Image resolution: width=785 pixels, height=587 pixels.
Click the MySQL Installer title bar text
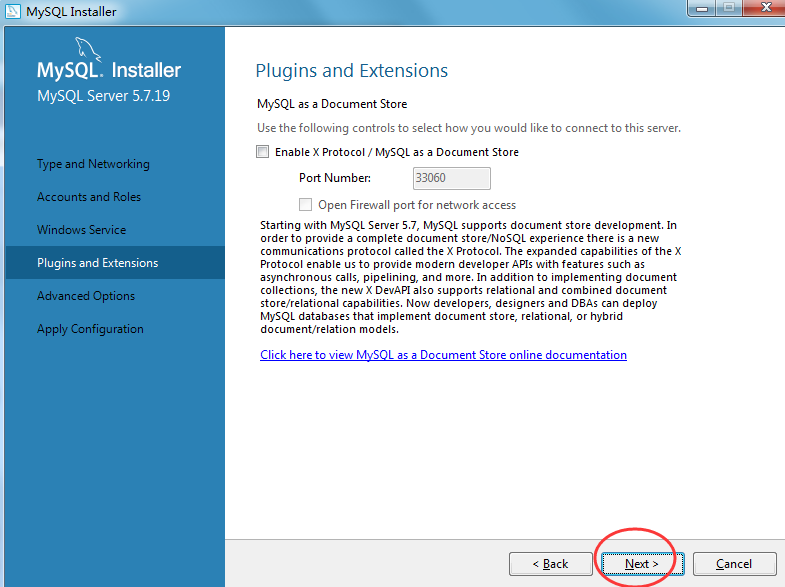pos(71,12)
